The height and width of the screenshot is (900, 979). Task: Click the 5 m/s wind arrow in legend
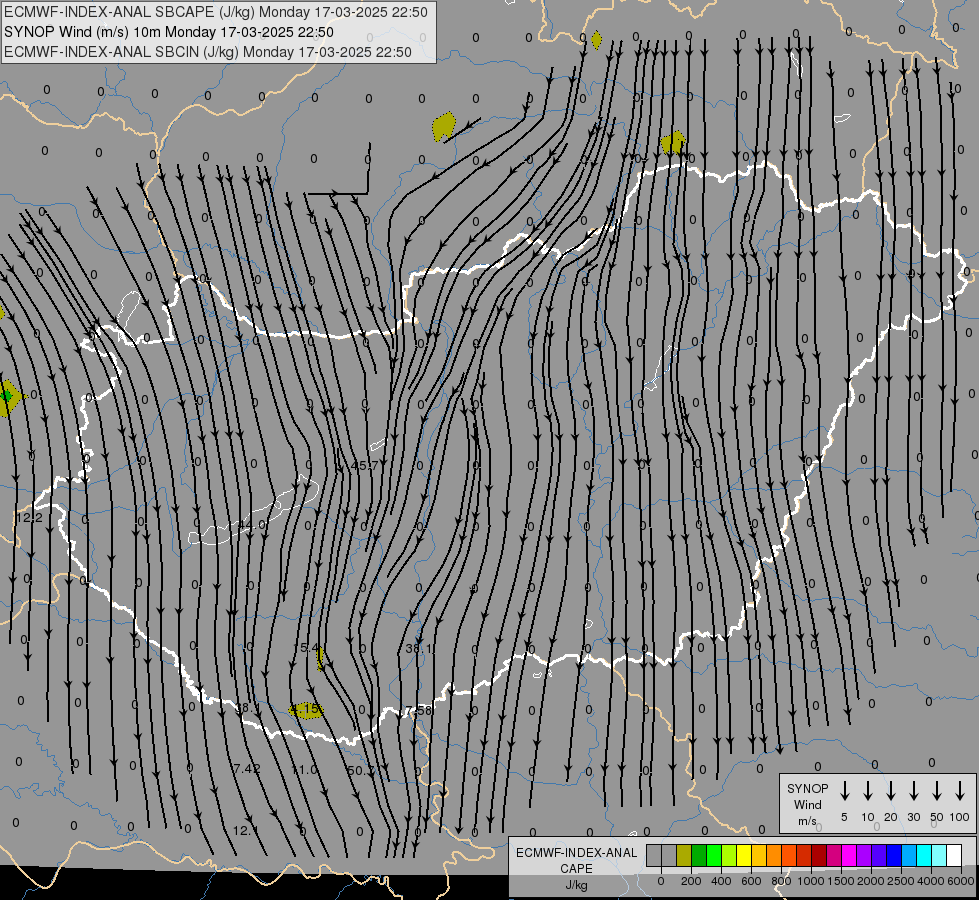(844, 791)
